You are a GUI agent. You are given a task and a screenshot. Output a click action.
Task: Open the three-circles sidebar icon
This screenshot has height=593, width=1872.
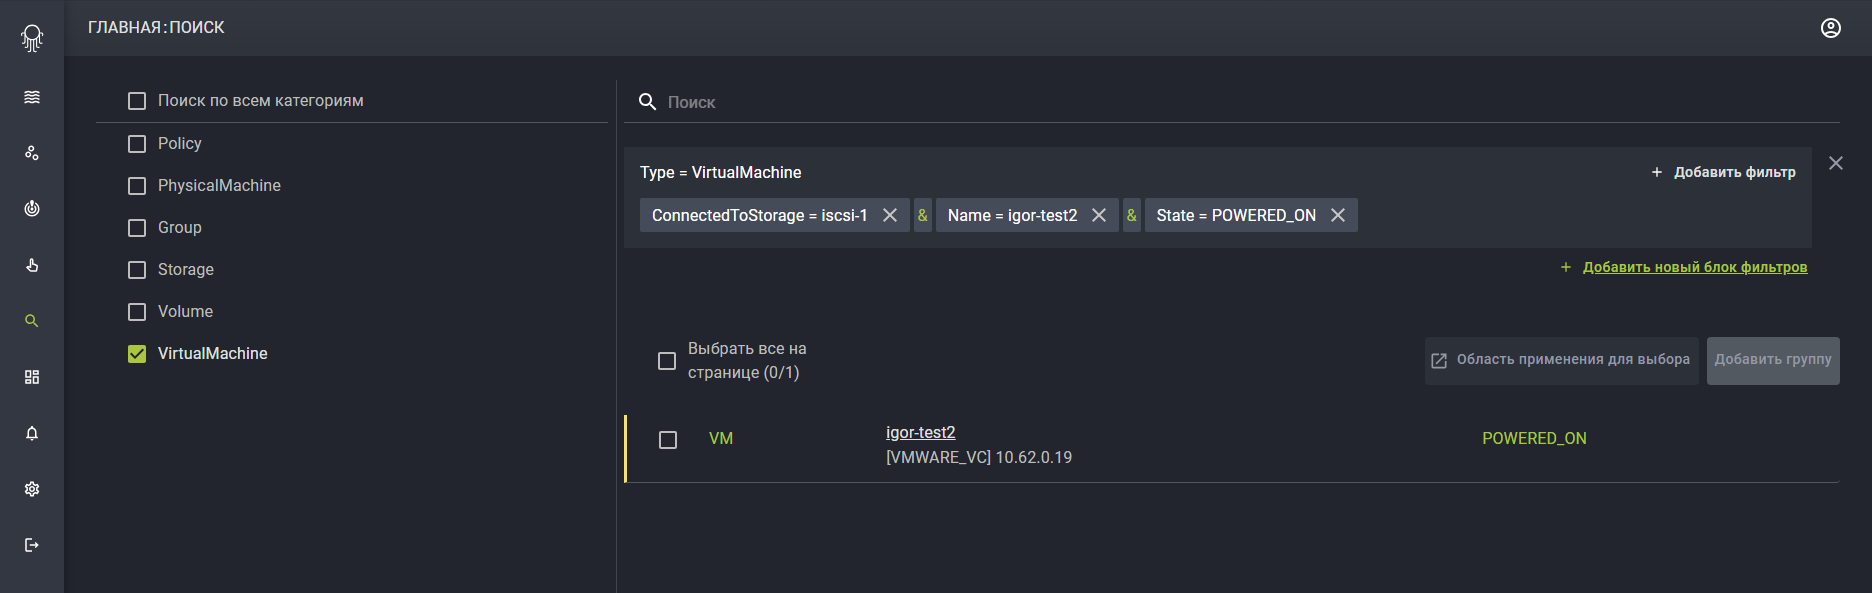32,153
